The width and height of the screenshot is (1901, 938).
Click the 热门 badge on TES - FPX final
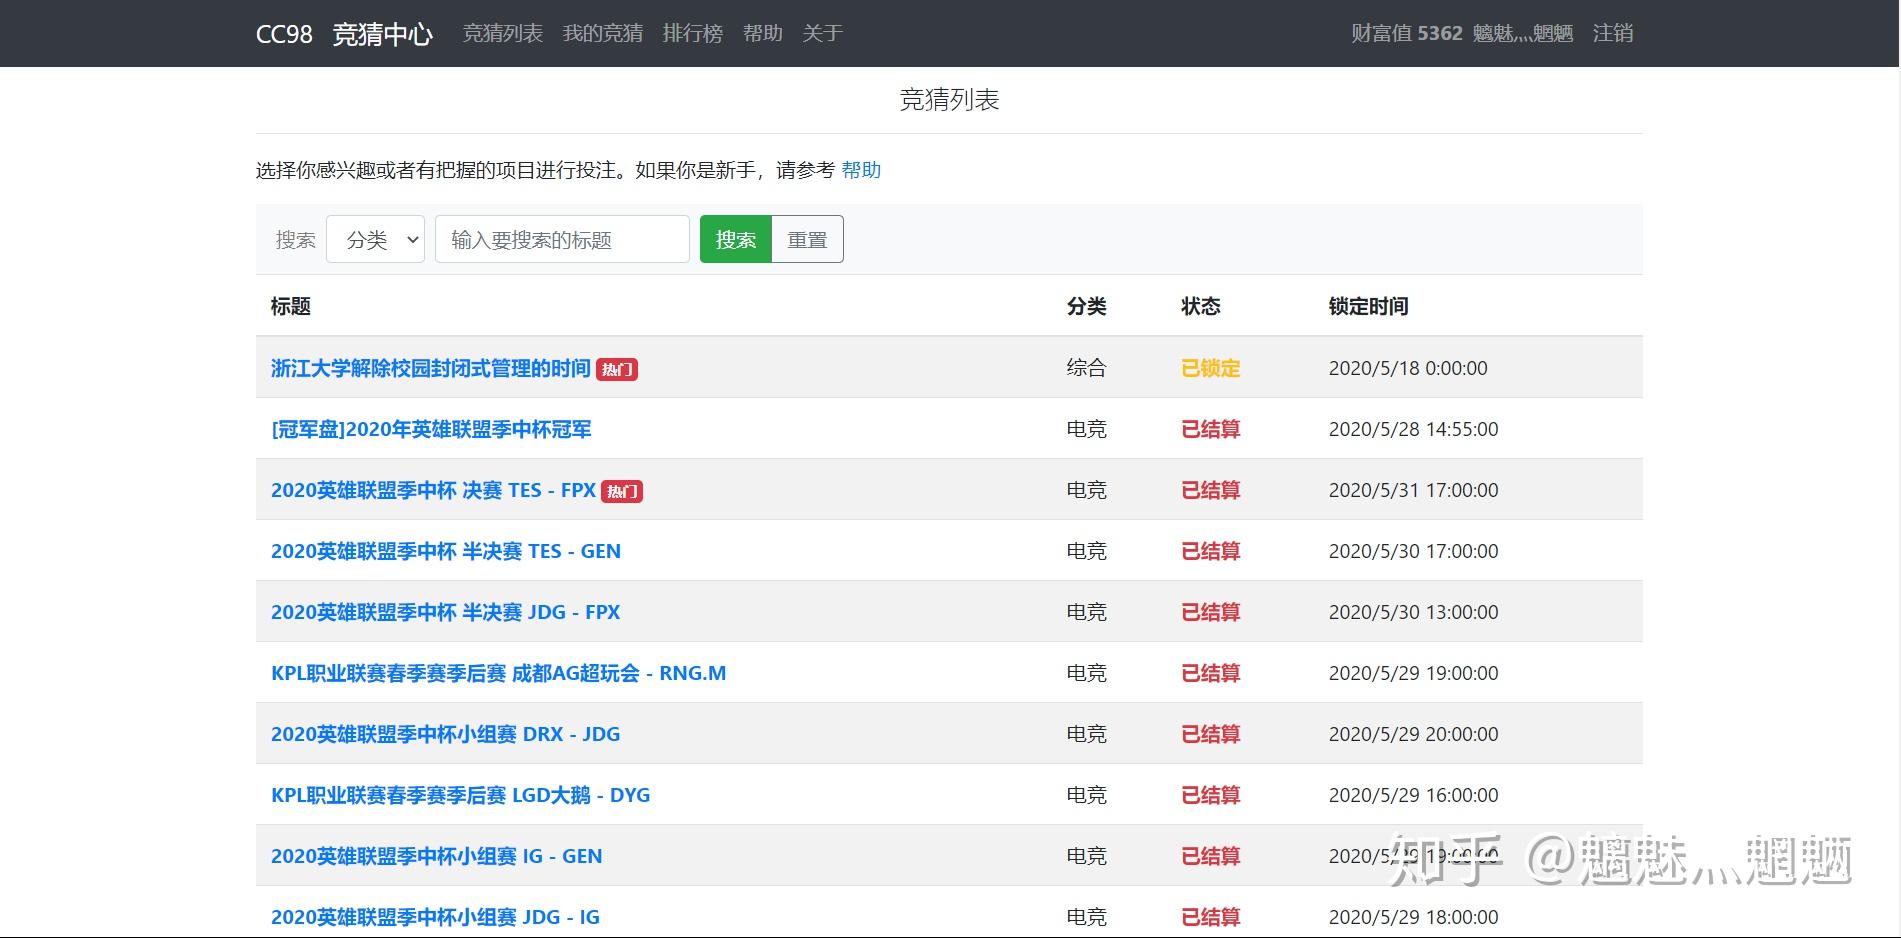click(x=622, y=491)
